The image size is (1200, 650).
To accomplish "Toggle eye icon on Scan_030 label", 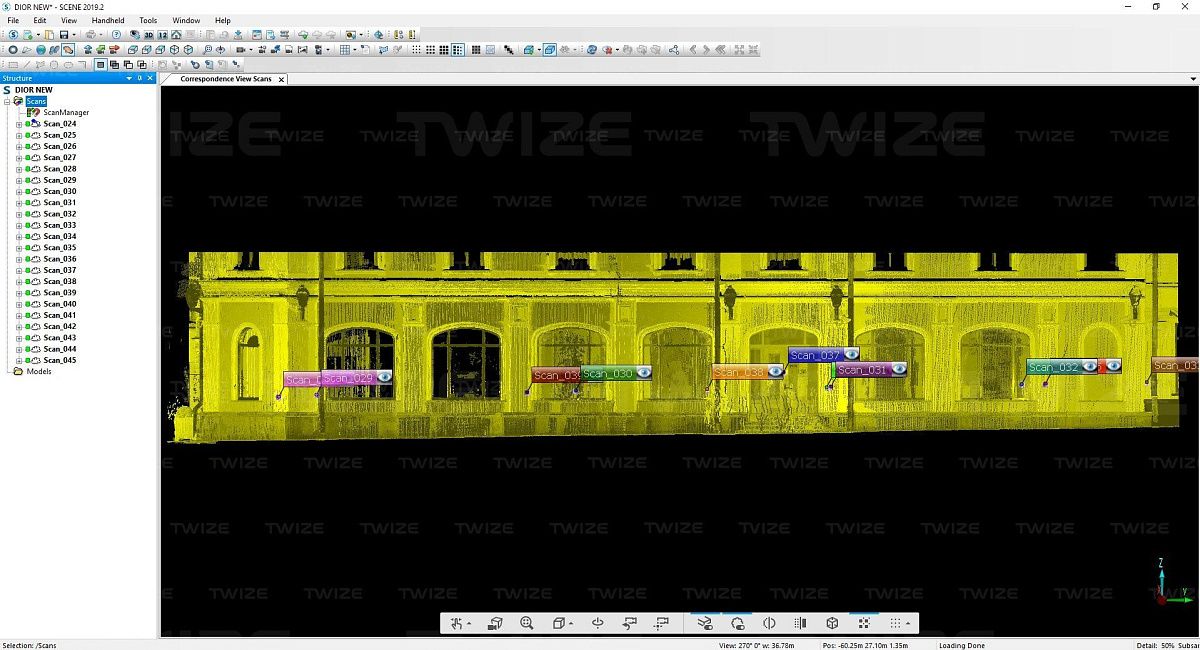I will pyautogui.click(x=644, y=372).
